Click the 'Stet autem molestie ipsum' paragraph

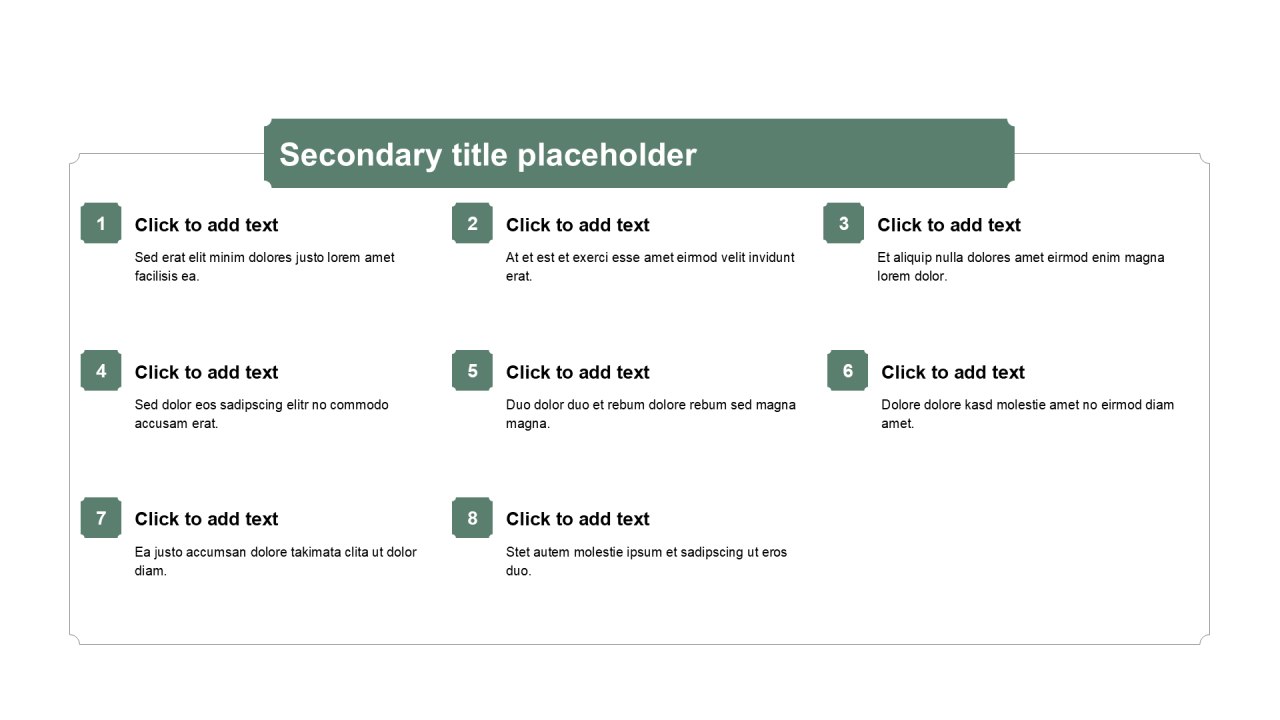(x=646, y=561)
